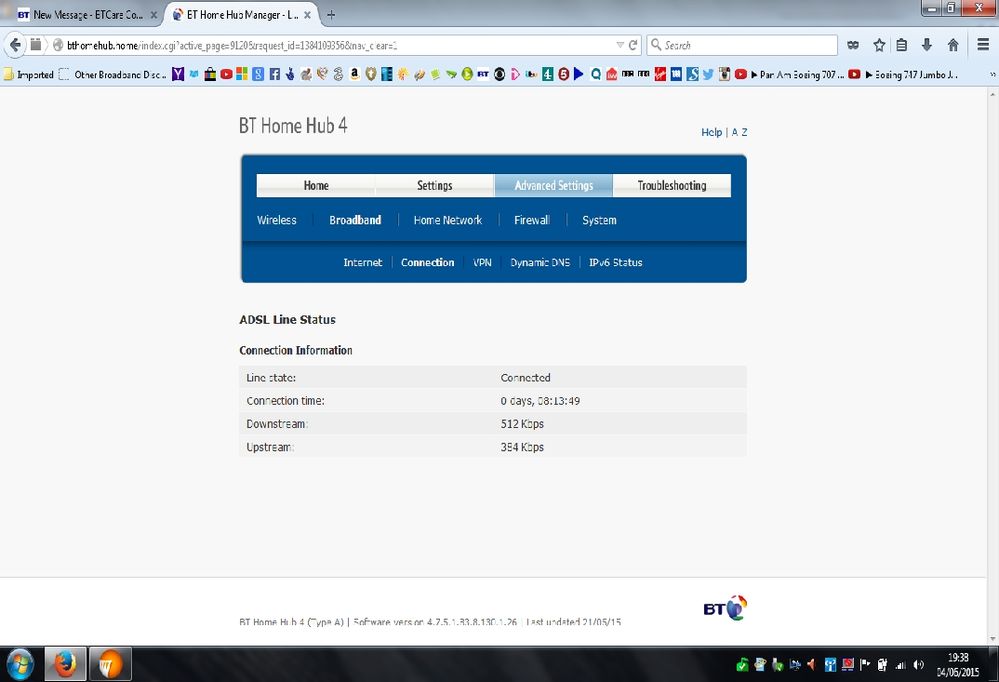Image resolution: width=999 pixels, height=682 pixels.
Task: Open the Imported bookmarks folder
Action: (29, 75)
